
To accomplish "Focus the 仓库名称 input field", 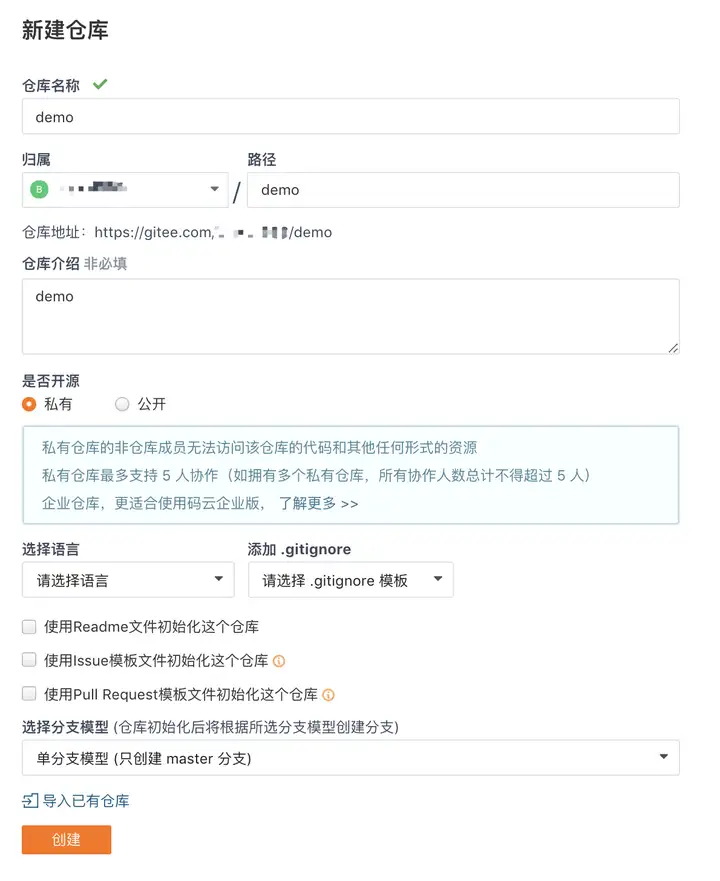I will click(351, 116).
